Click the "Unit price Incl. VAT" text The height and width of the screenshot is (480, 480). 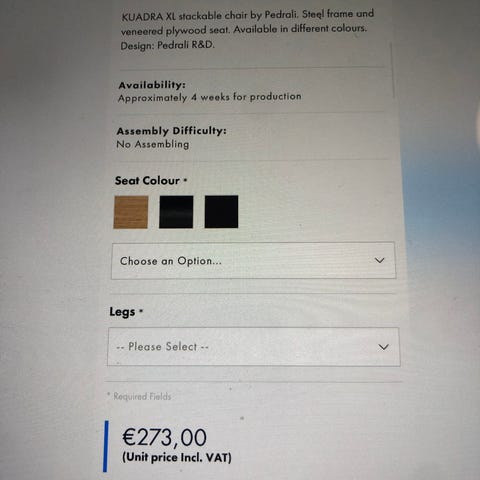coord(177,457)
